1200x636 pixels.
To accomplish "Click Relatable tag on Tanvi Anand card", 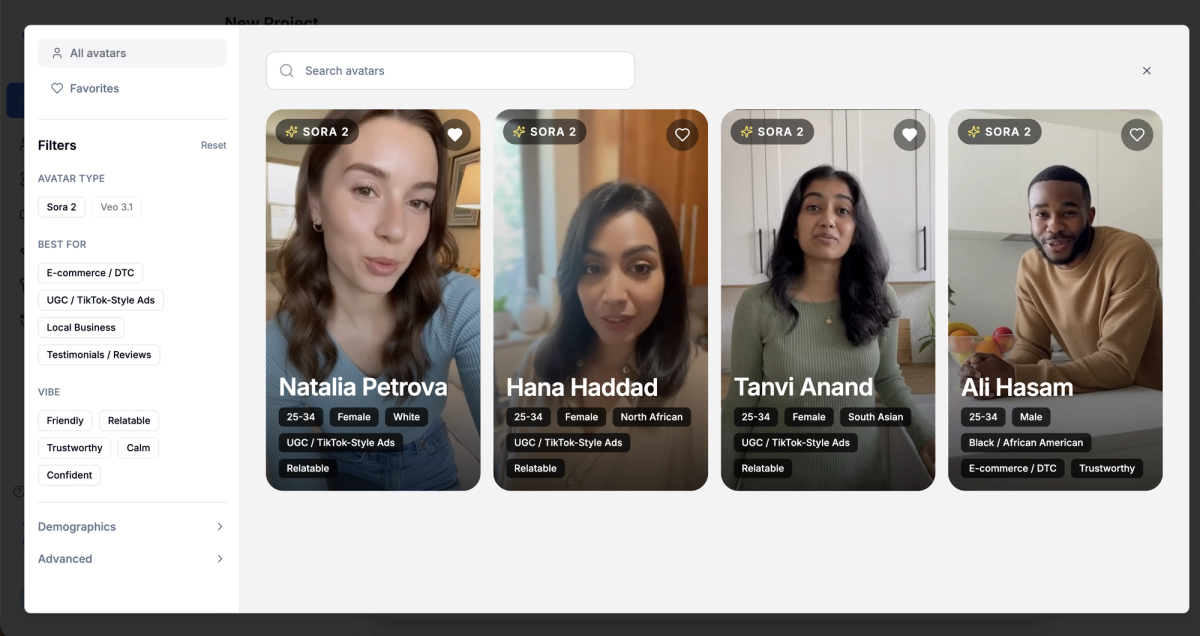I will coord(763,468).
